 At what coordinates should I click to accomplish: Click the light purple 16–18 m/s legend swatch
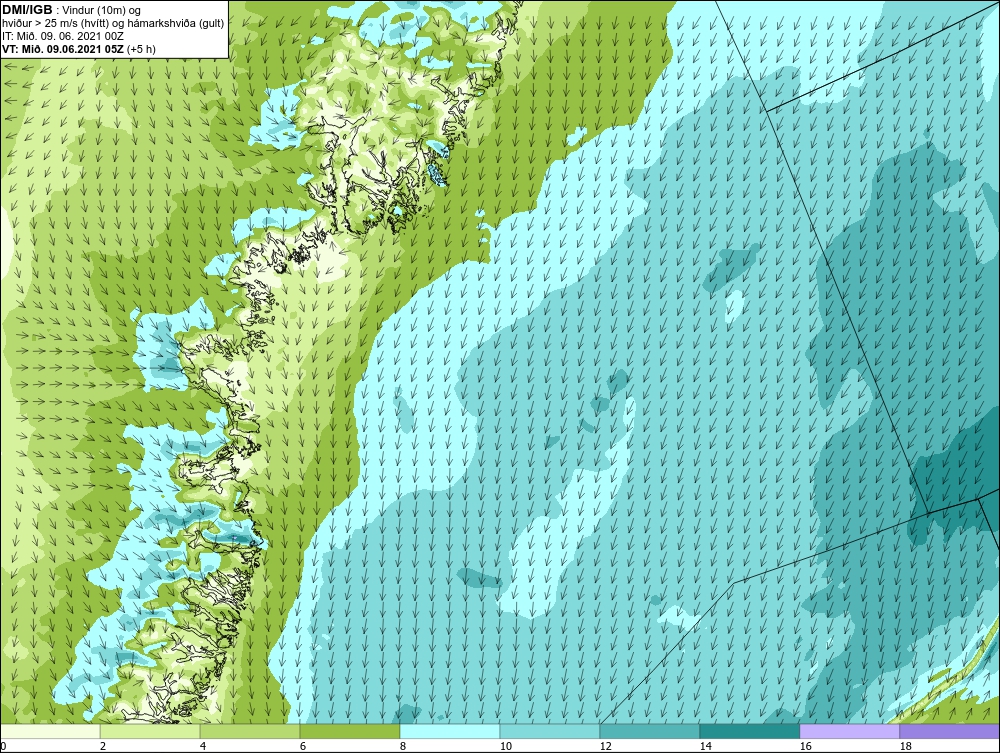click(849, 731)
